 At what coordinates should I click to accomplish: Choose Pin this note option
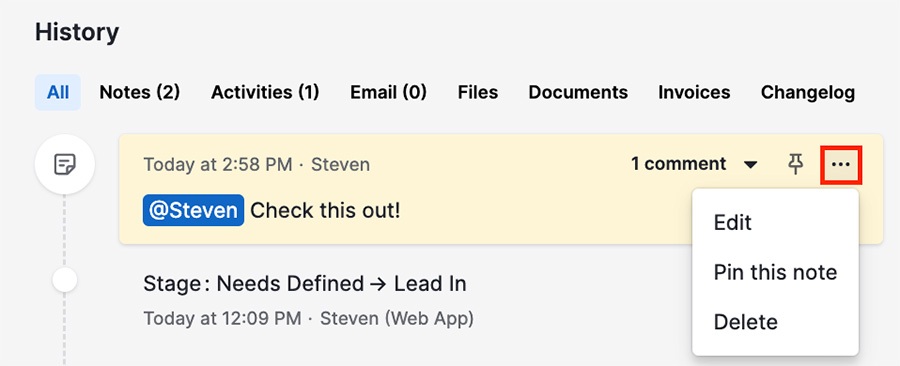(x=775, y=272)
